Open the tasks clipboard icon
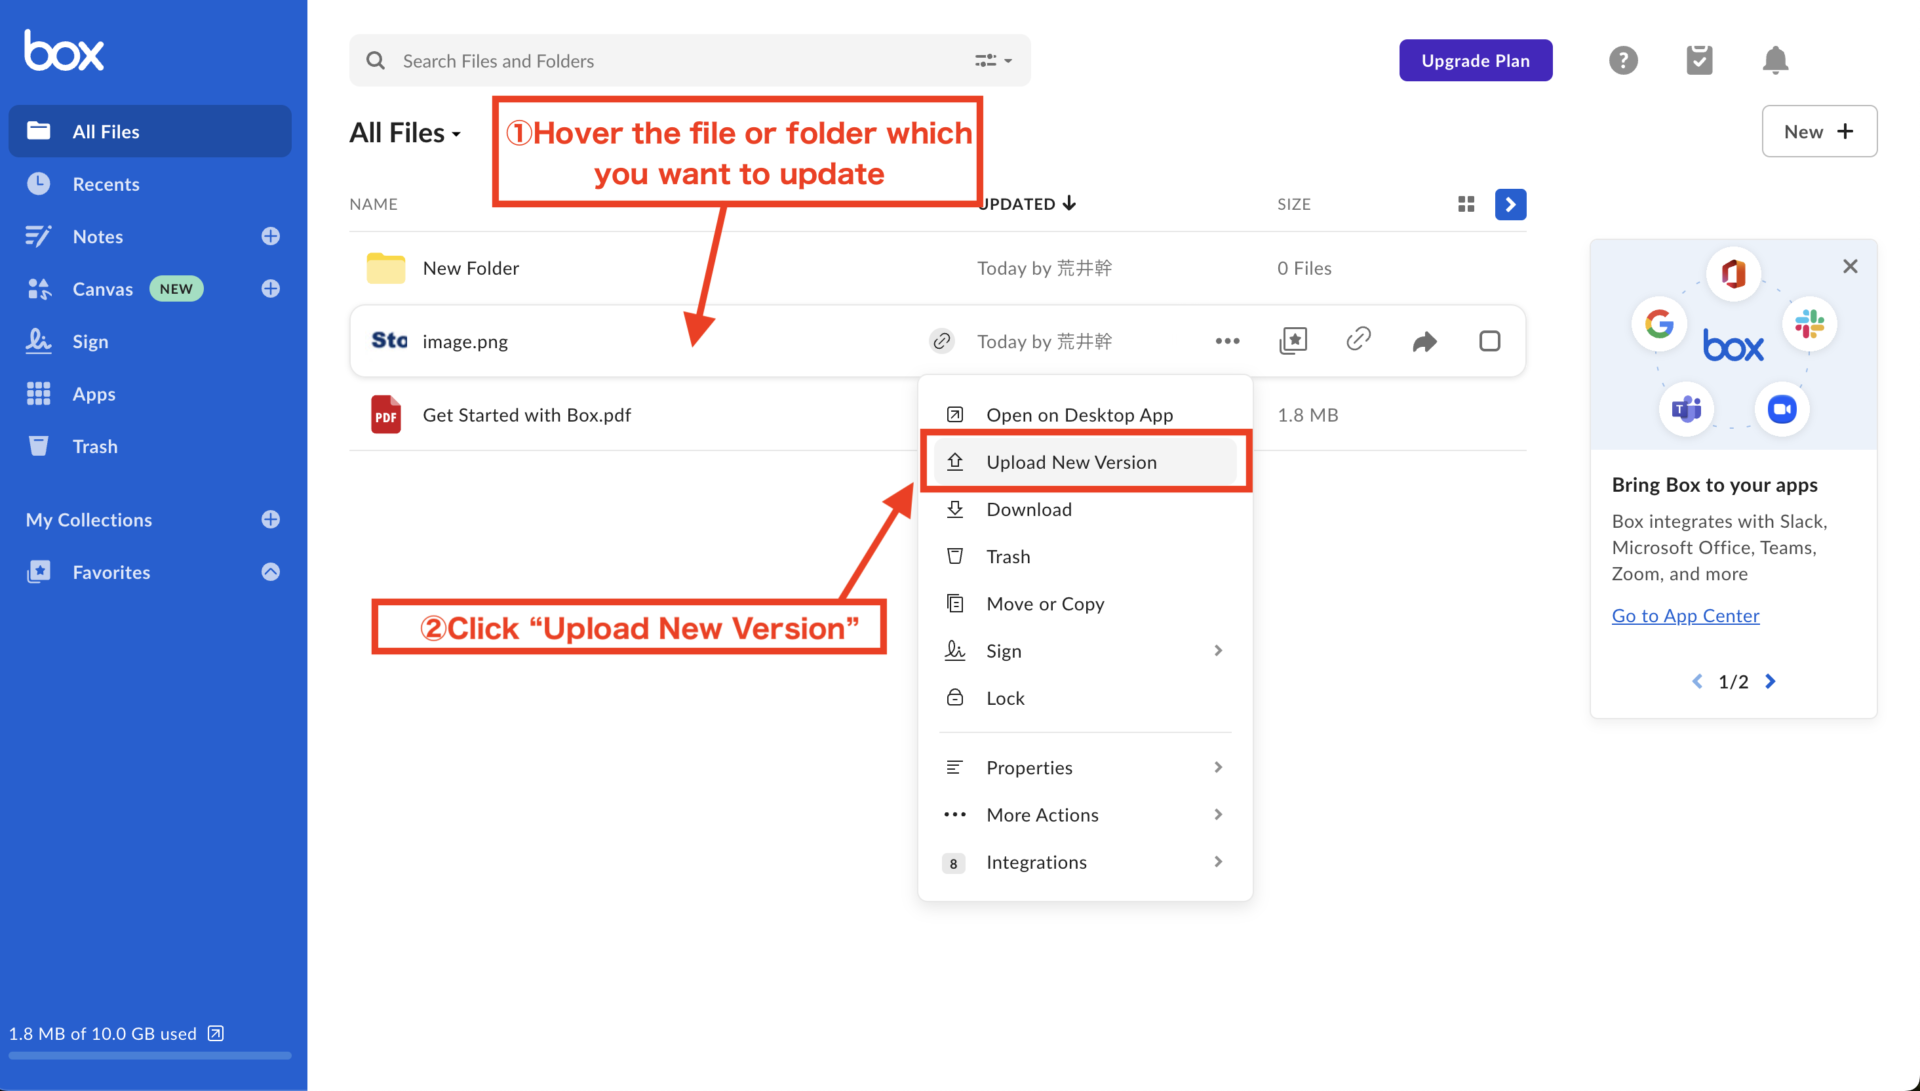The height and width of the screenshot is (1091, 1920). [1699, 61]
